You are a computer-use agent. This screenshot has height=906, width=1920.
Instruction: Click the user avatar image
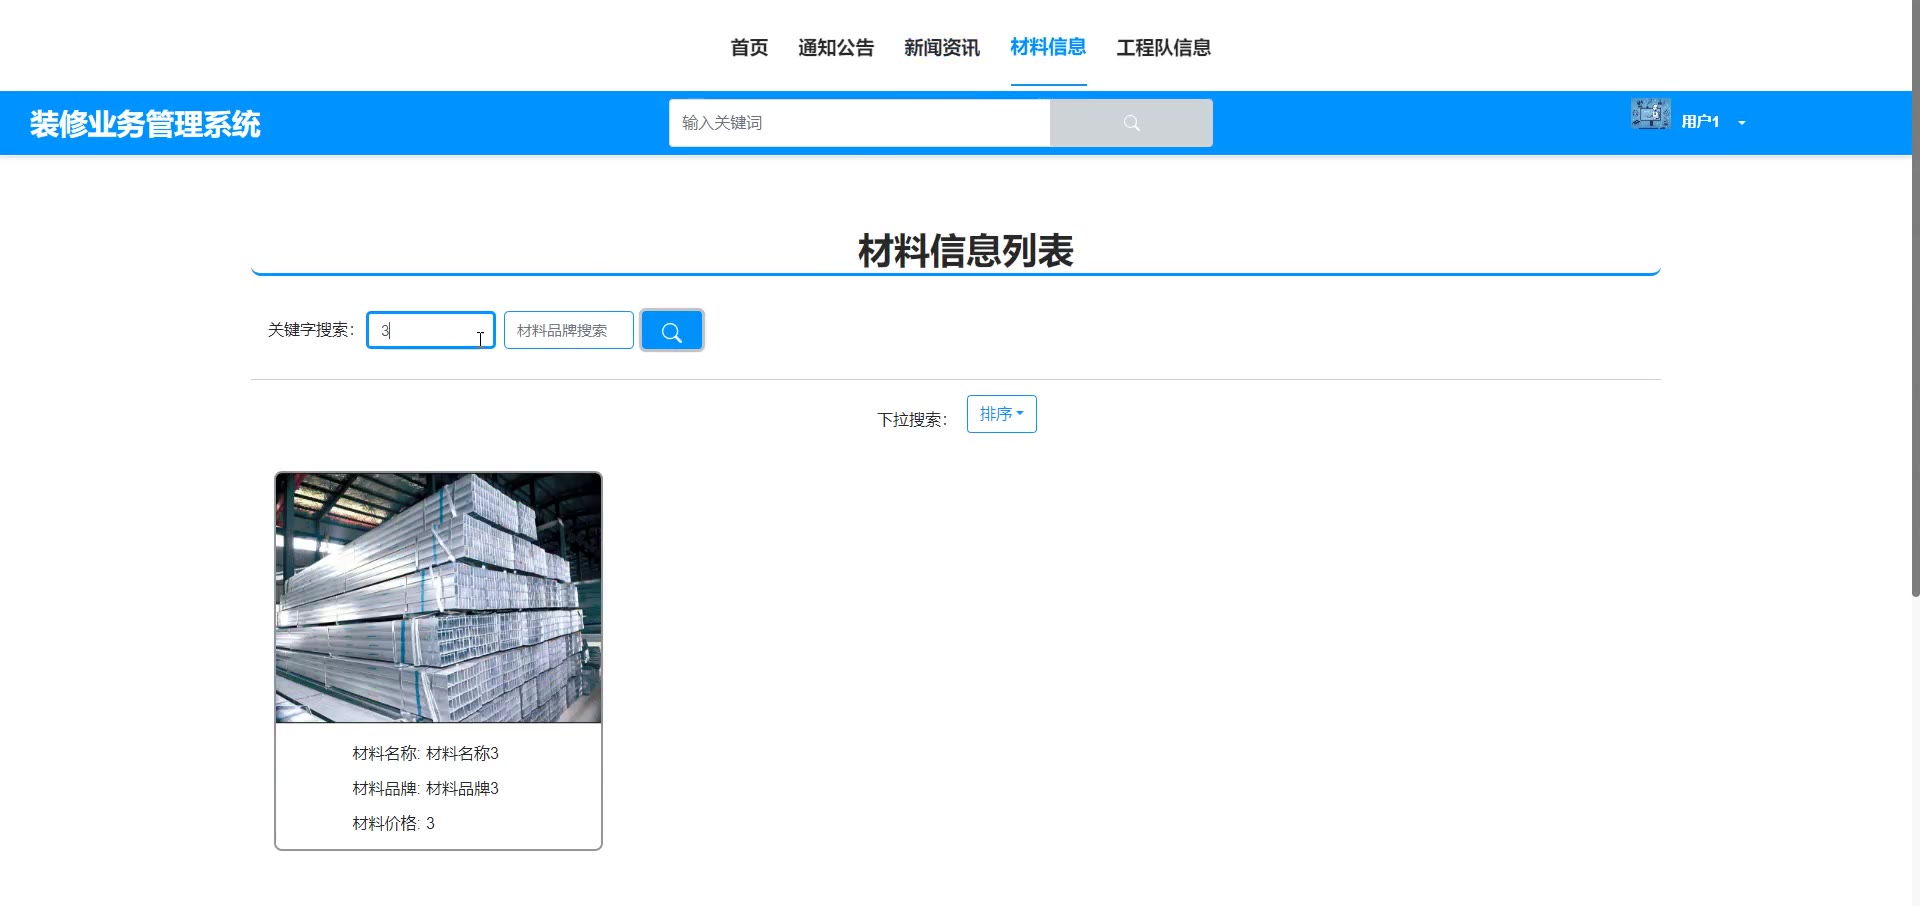(1650, 115)
